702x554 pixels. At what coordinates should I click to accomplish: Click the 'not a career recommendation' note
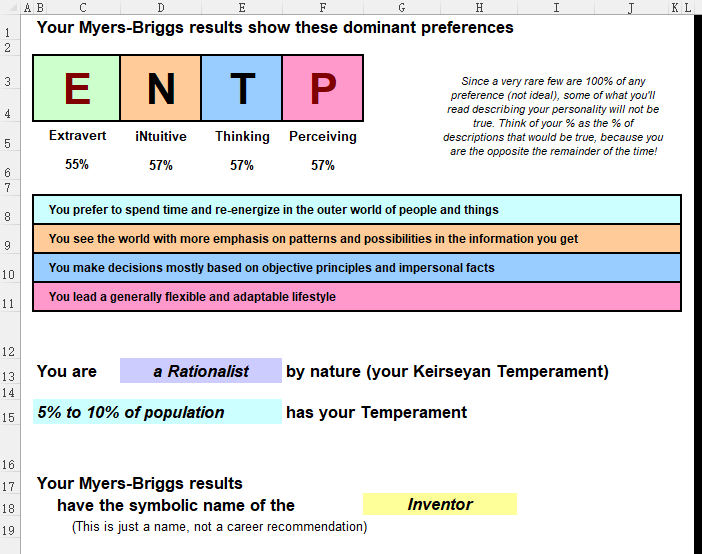tap(219, 527)
